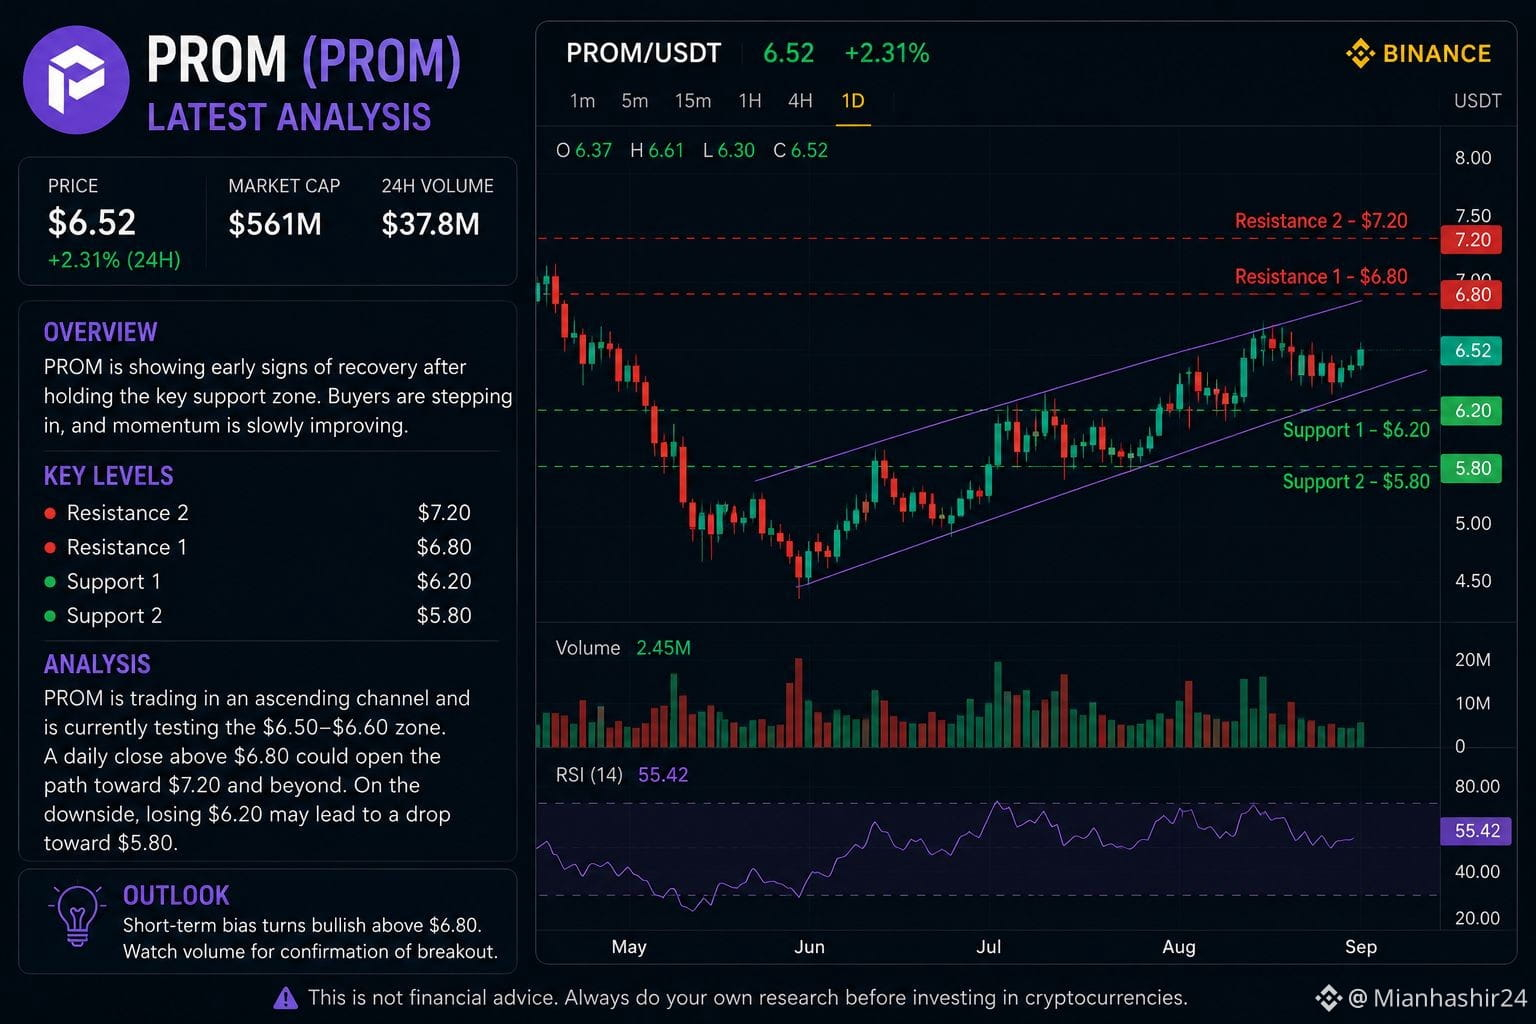Screen dimensions: 1536x1024
Task: Select the active 1D timeframe tab
Action: [853, 101]
